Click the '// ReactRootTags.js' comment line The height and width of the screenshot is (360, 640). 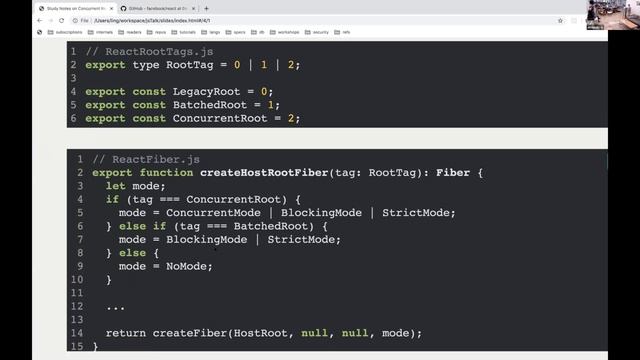(149, 52)
